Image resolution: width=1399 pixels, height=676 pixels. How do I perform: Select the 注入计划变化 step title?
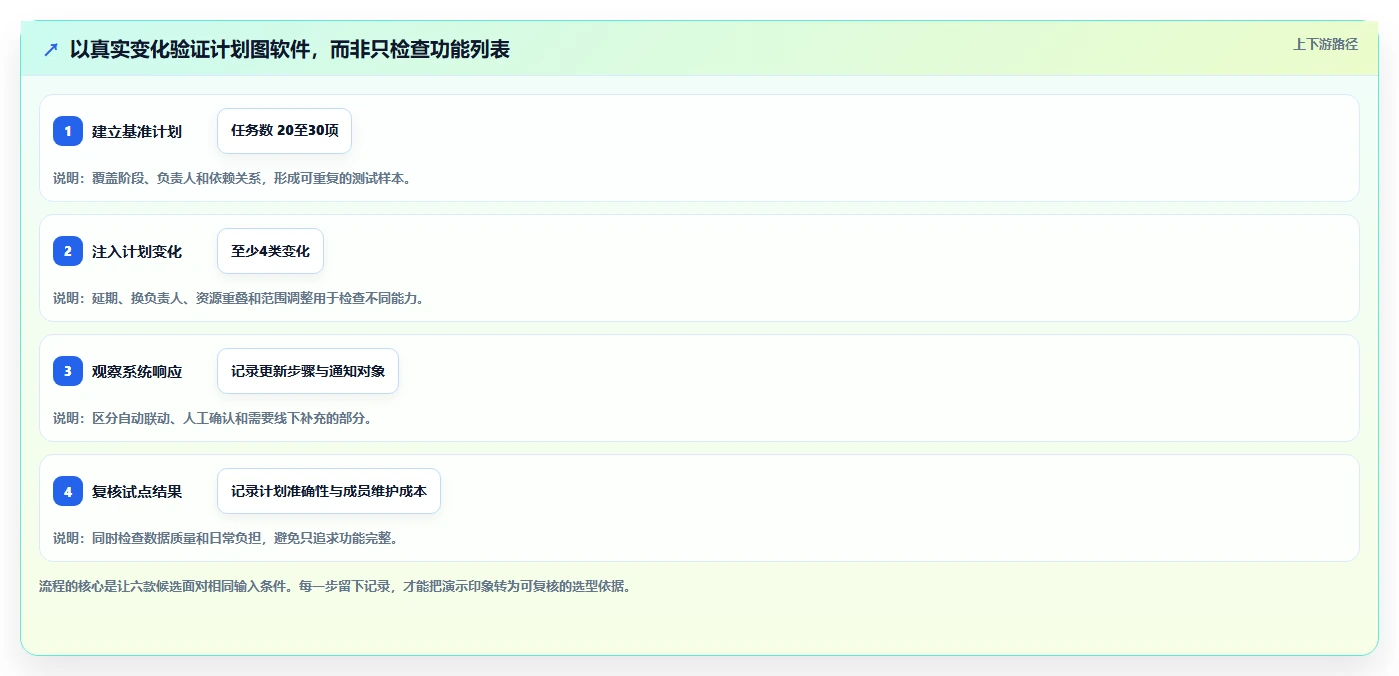coord(137,252)
